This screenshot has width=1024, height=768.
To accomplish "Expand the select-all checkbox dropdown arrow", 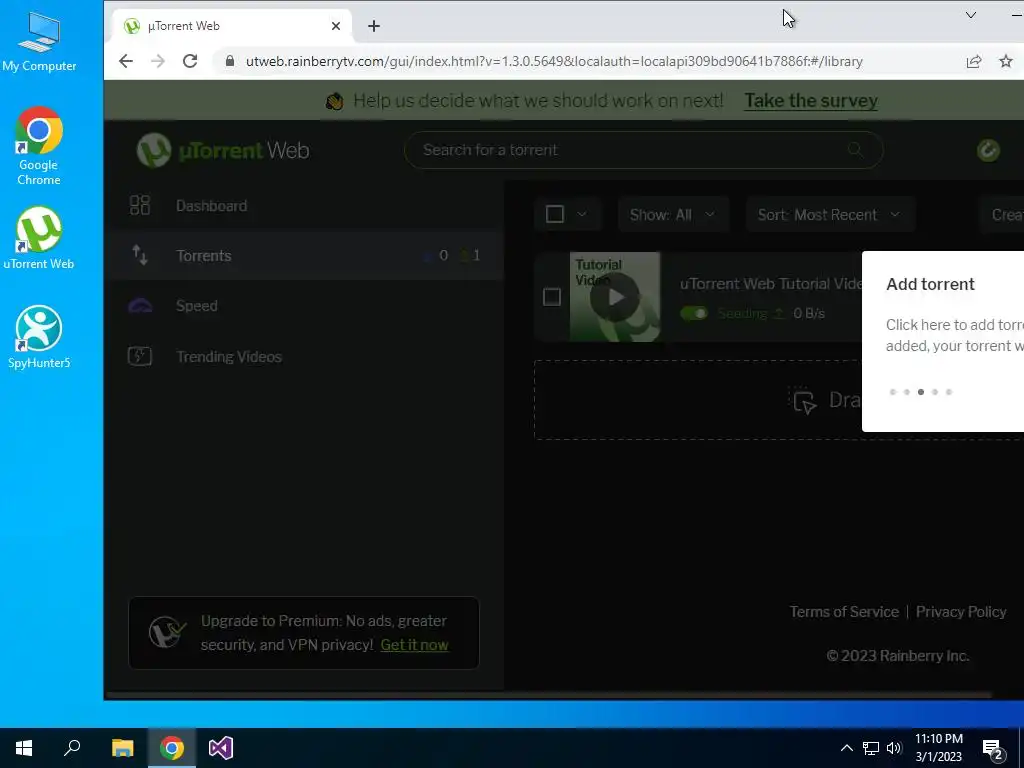I will coord(582,214).
